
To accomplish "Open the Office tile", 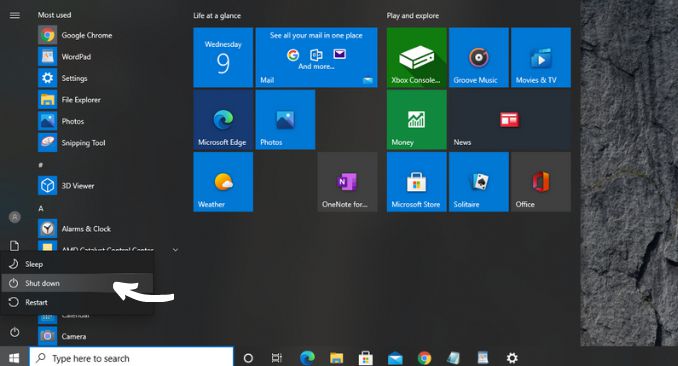I will [541, 182].
